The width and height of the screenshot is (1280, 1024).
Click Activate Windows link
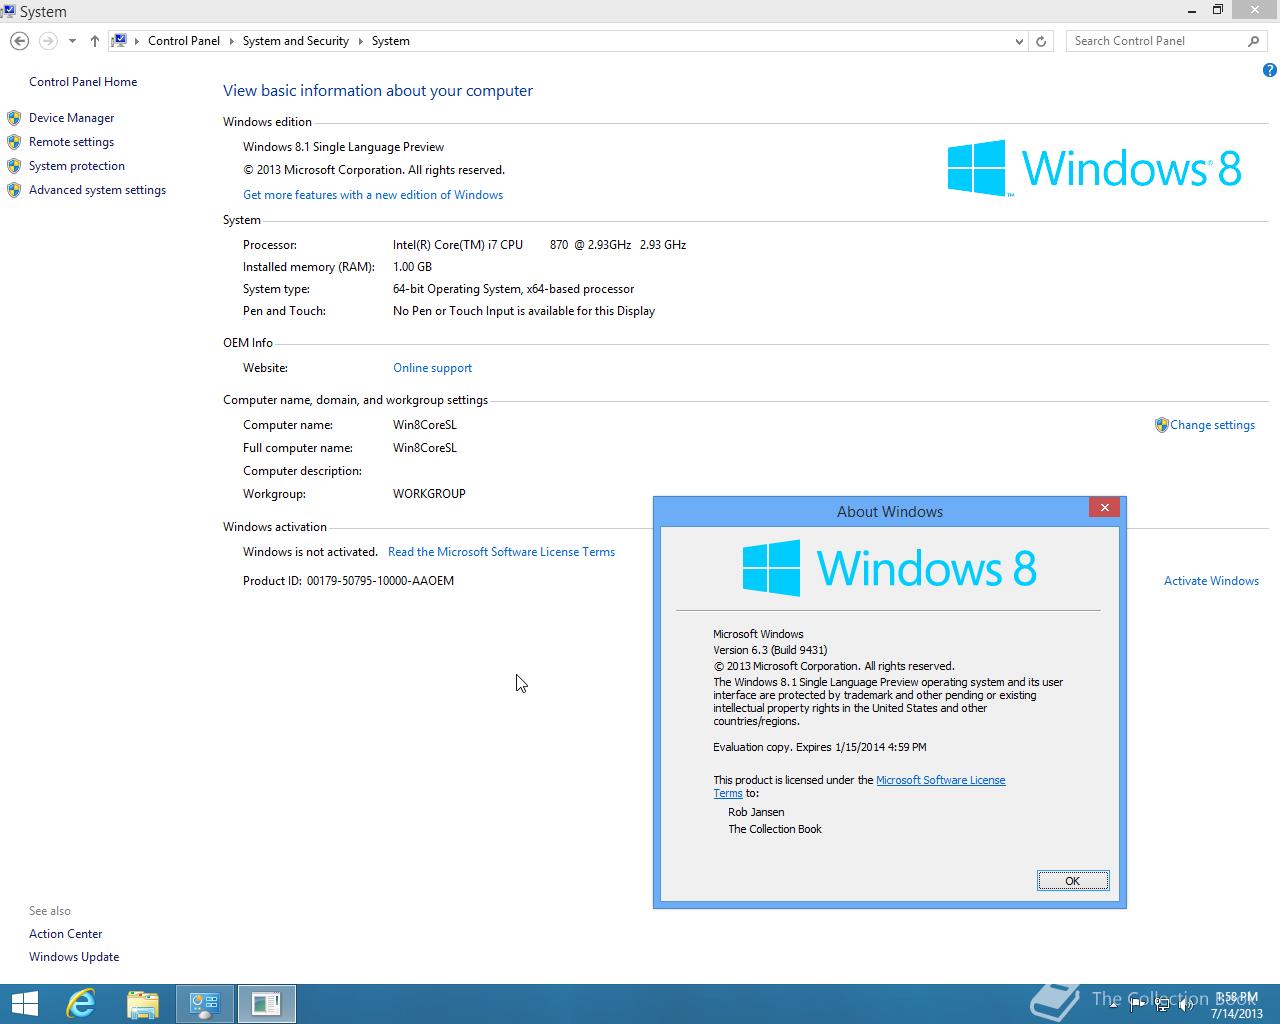pos(1211,581)
